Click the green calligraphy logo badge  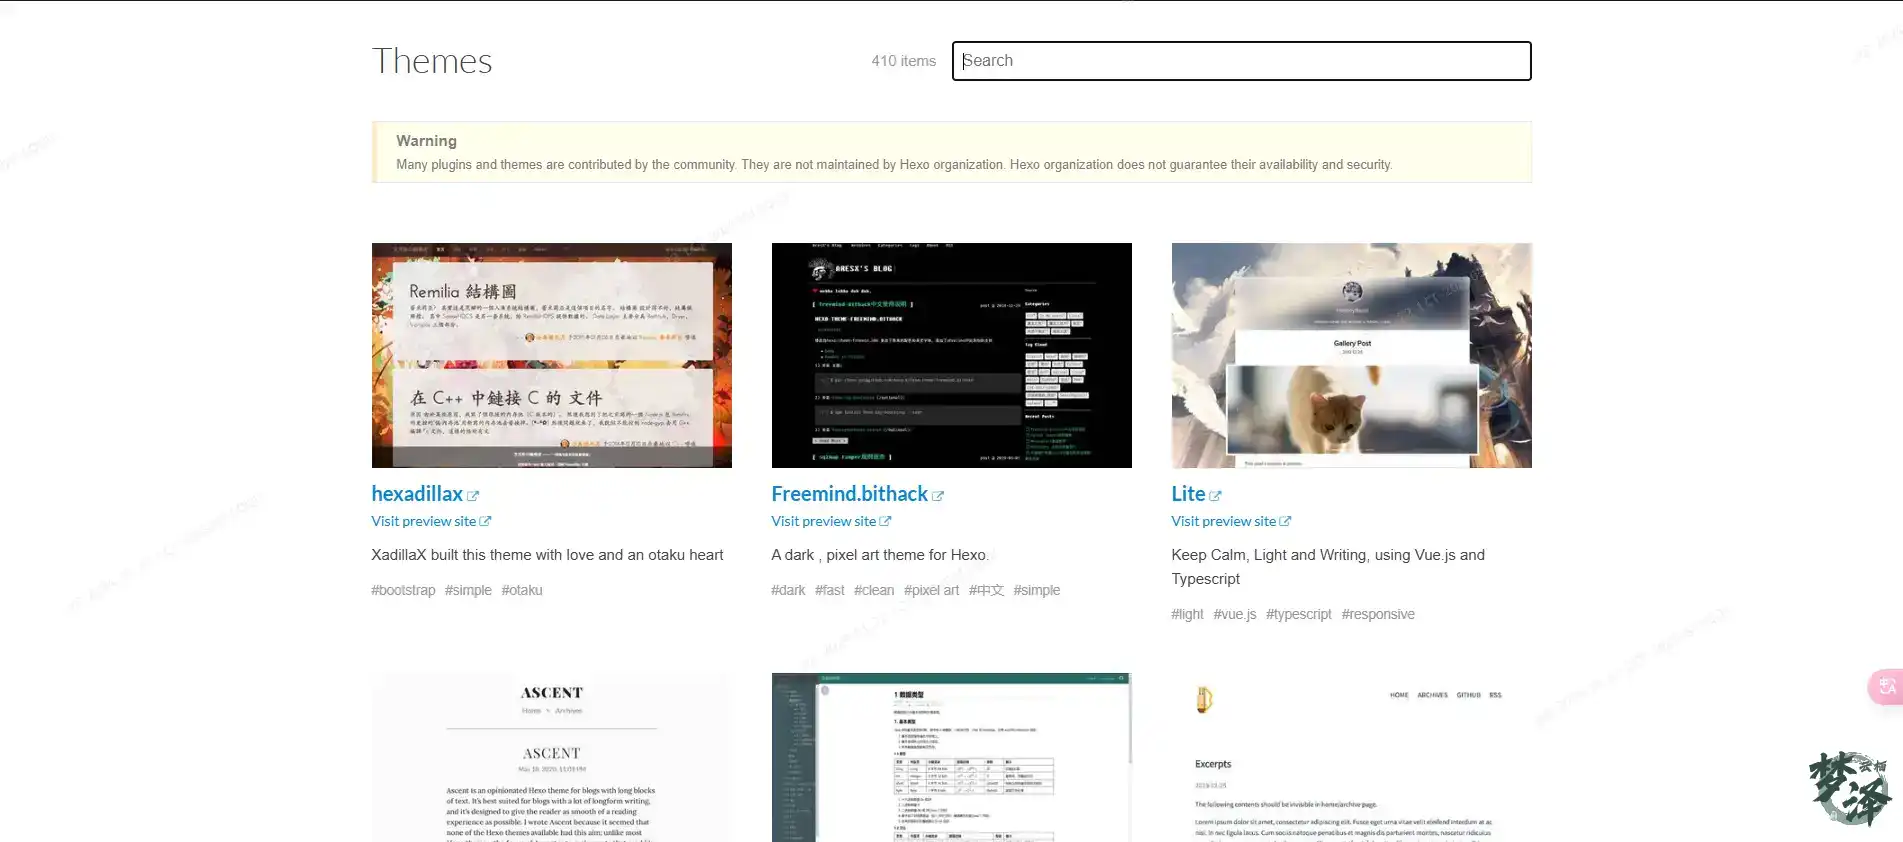[1849, 788]
